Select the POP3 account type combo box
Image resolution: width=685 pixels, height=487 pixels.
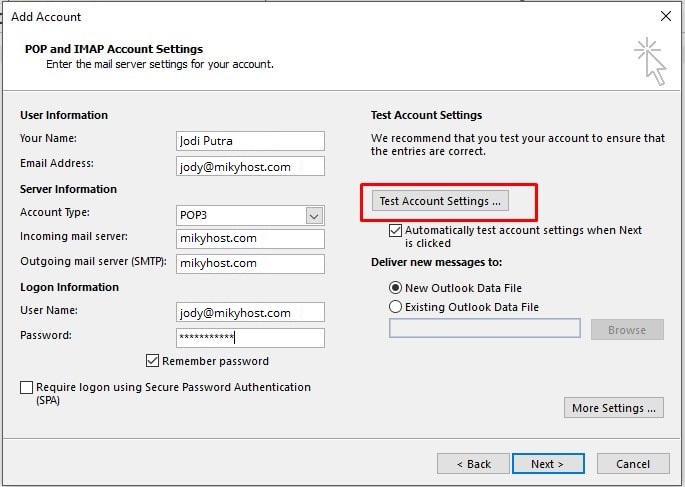250,216
